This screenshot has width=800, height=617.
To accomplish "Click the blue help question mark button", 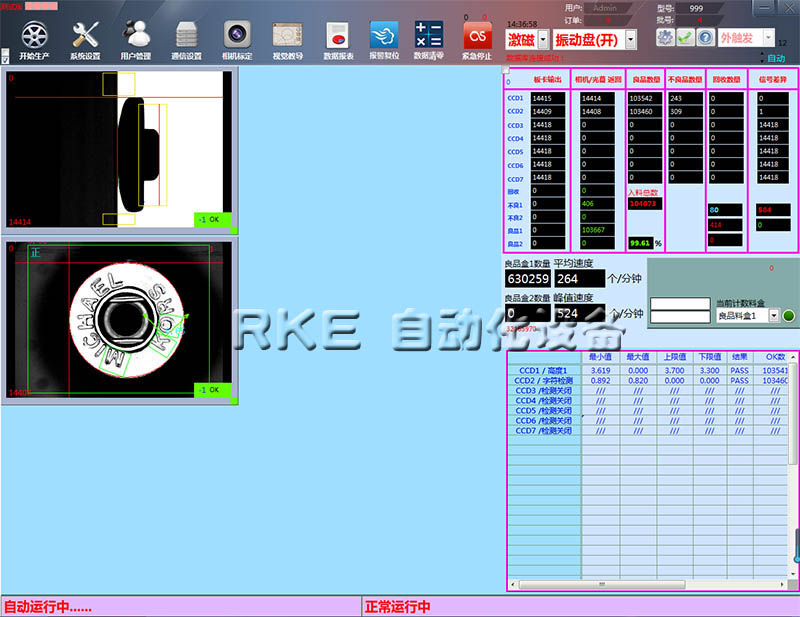I will point(705,37).
